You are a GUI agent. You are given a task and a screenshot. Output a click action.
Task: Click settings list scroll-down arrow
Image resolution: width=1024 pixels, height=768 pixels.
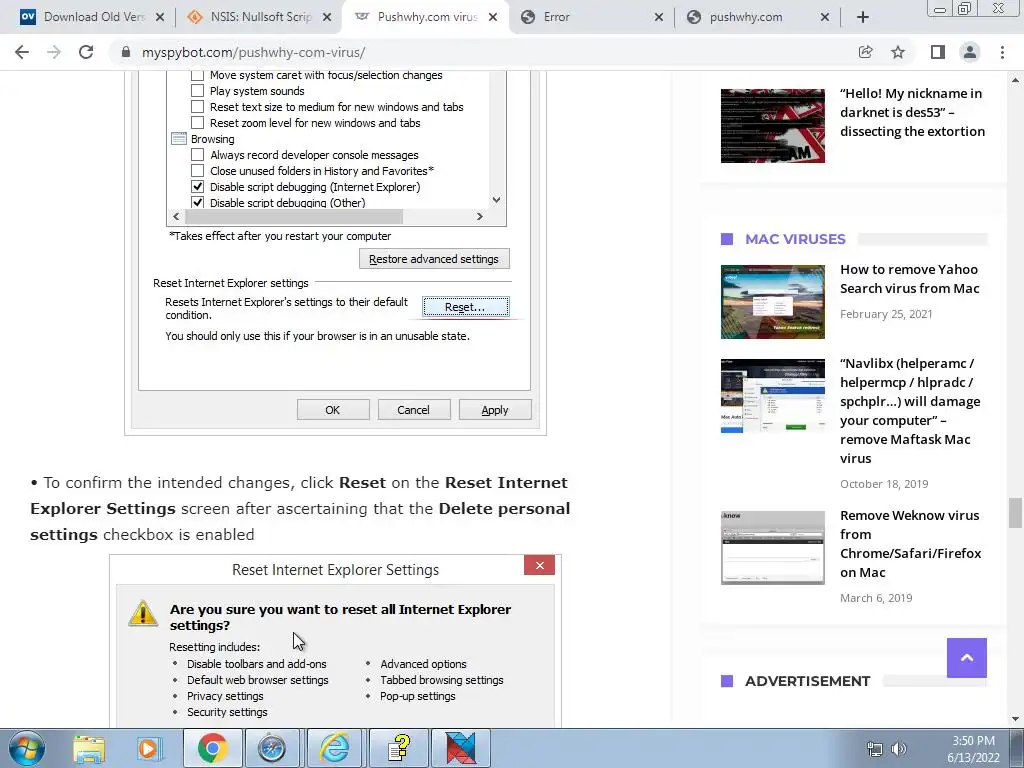pos(496,200)
